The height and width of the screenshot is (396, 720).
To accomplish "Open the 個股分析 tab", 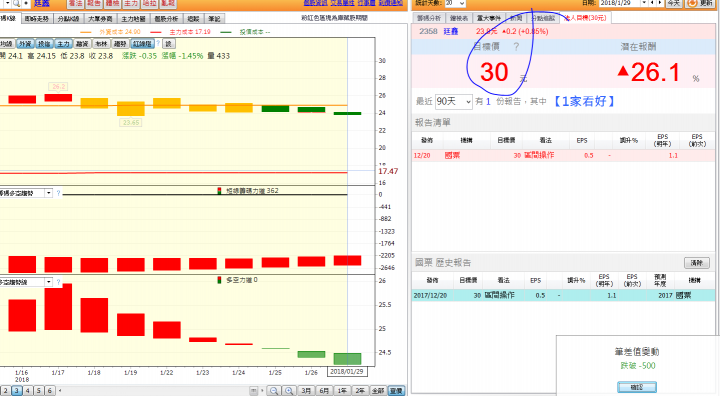I will coord(166,19).
